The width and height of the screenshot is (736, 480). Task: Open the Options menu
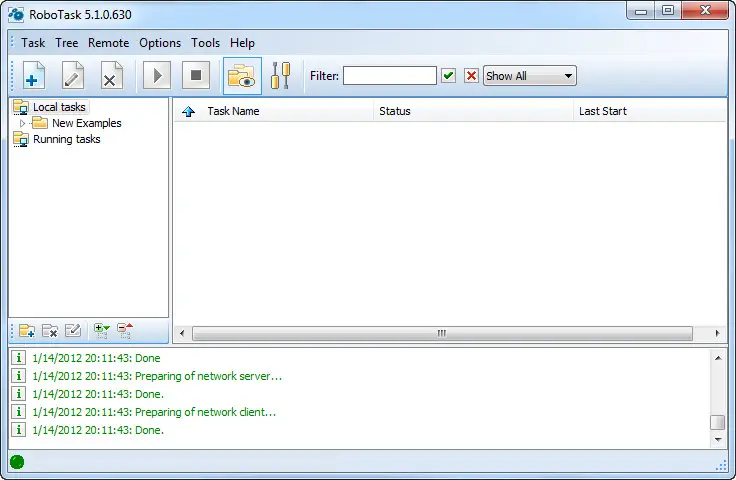pyautogui.click(x=160, y=43)
